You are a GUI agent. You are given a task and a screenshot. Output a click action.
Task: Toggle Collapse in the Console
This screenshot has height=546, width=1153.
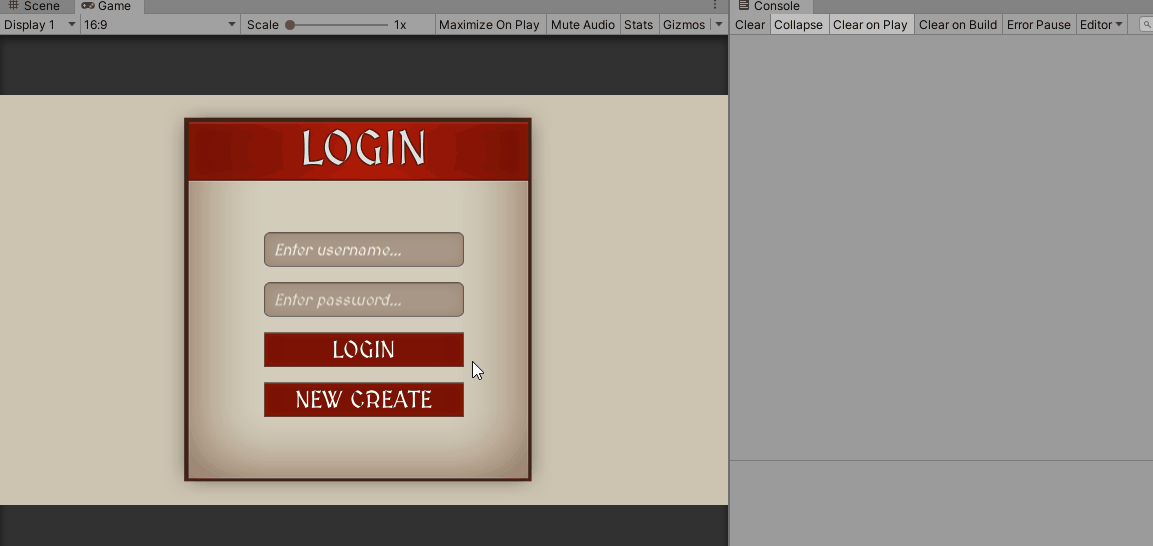pyautogui.click(x=799, y=24)
